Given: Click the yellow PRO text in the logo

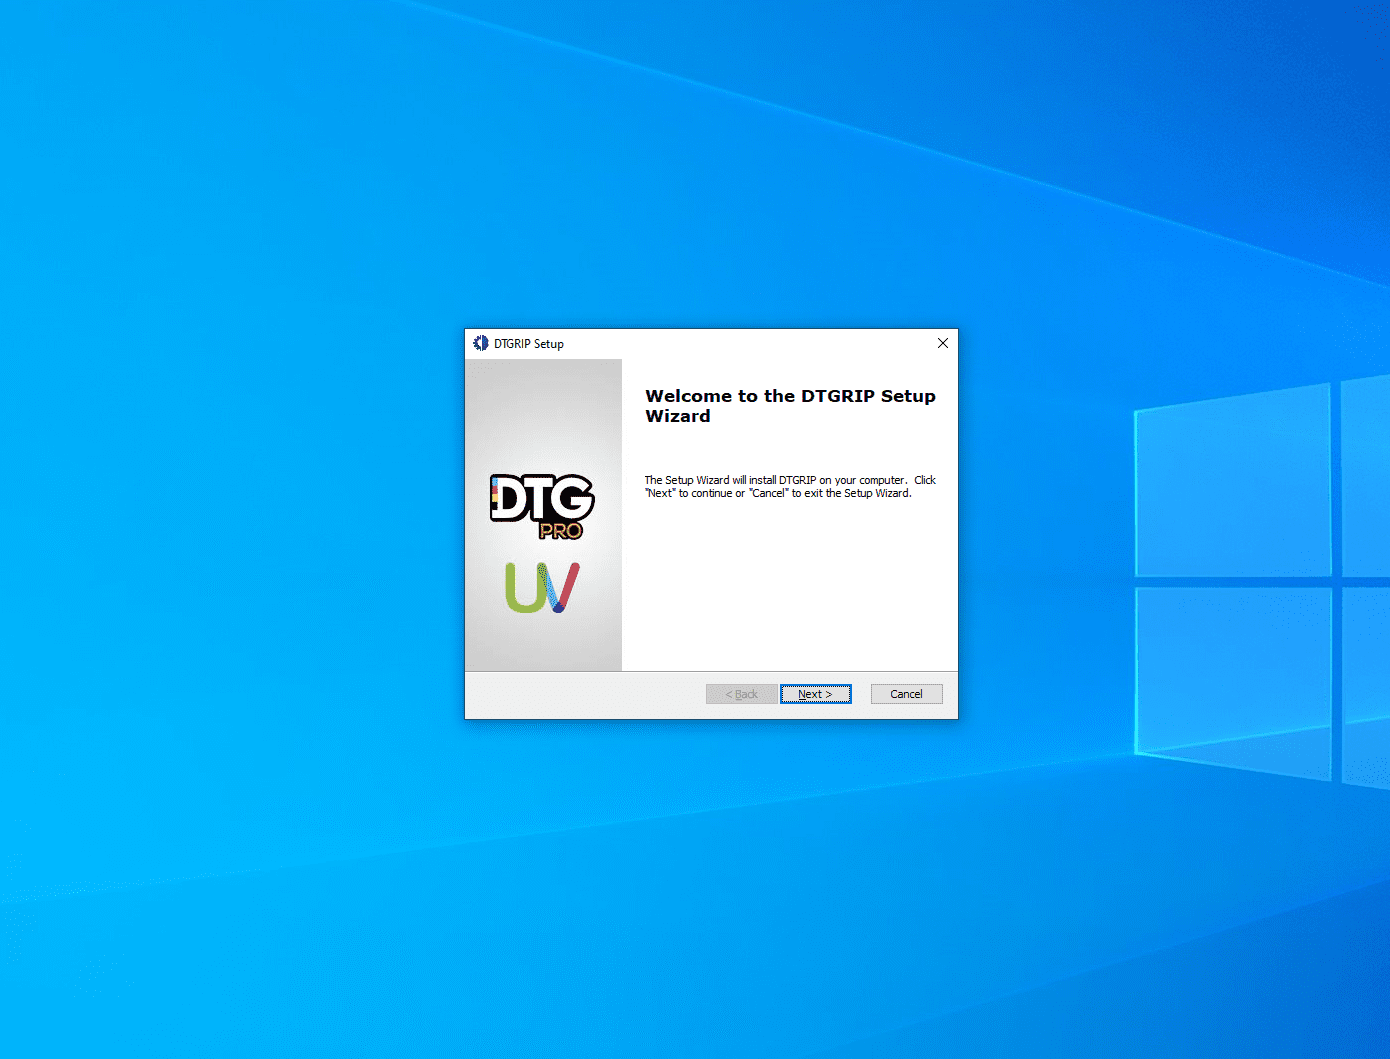Looking at the screenshot, I should [x=560, y=531].
